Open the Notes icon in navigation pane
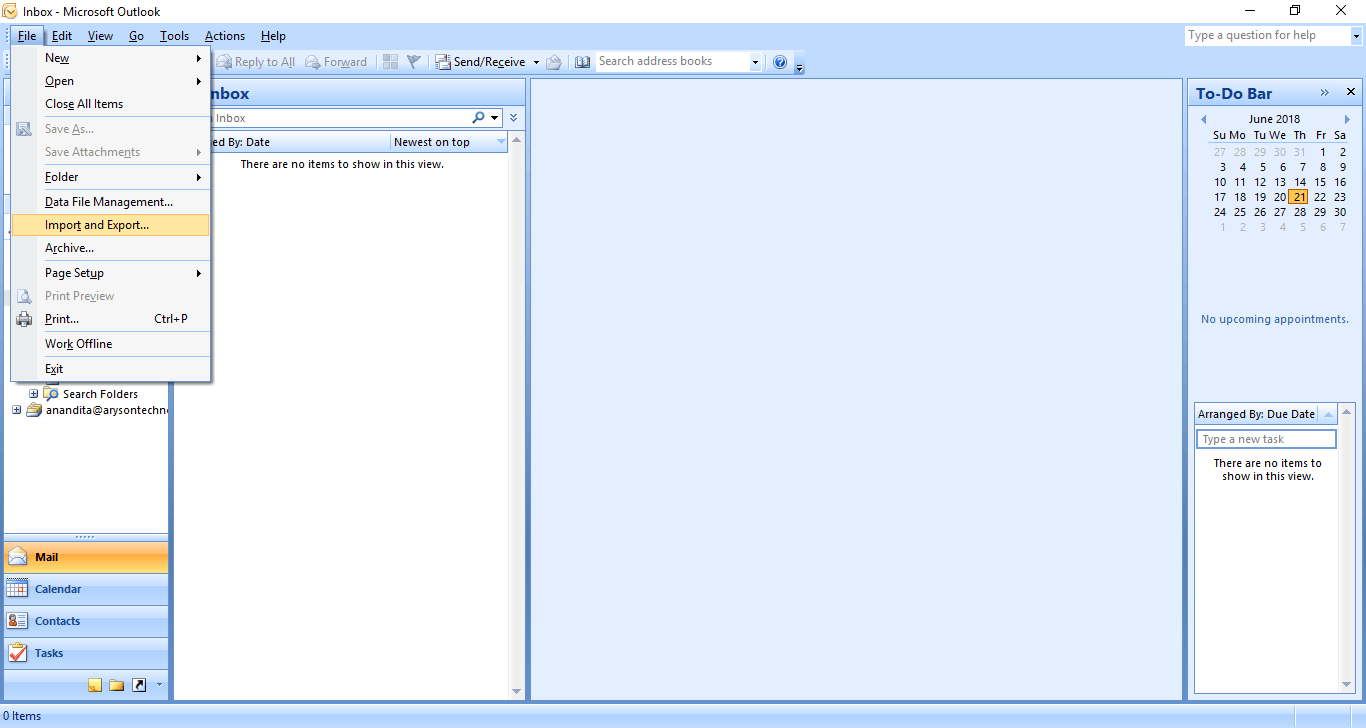1366x728 pixels. click(x=95, y=685)
